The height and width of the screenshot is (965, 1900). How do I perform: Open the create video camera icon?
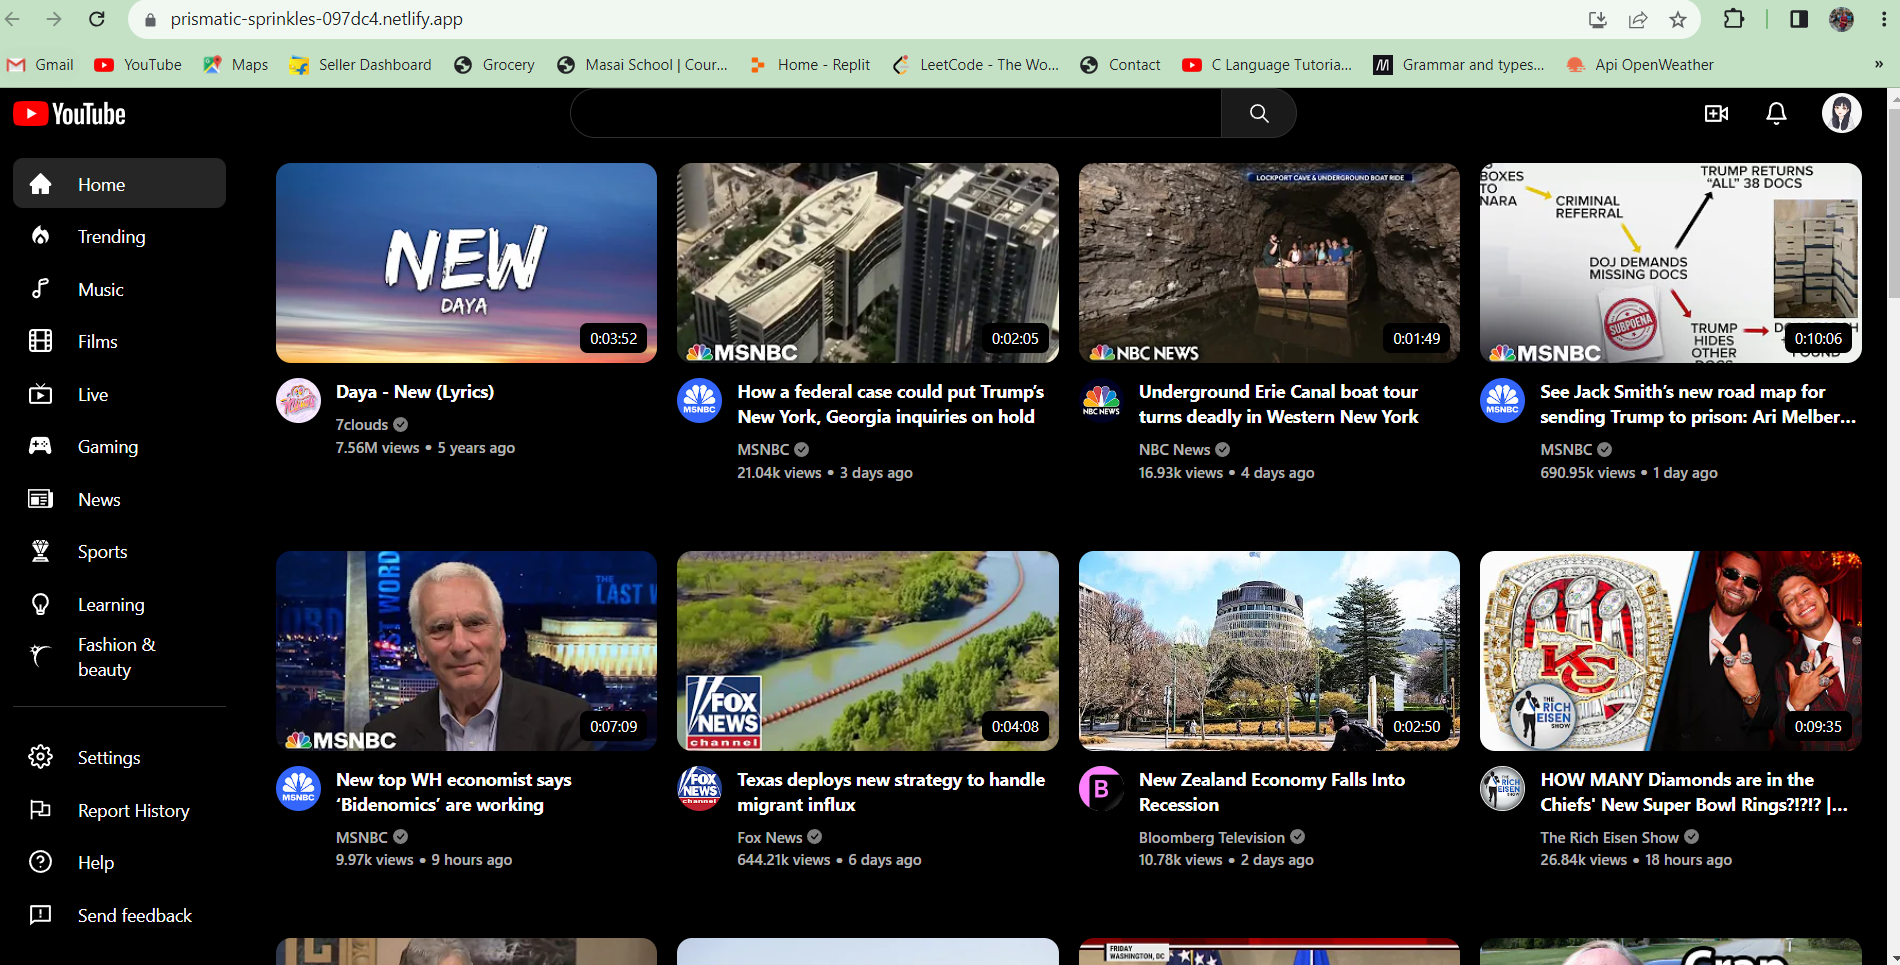(1716, 114)
